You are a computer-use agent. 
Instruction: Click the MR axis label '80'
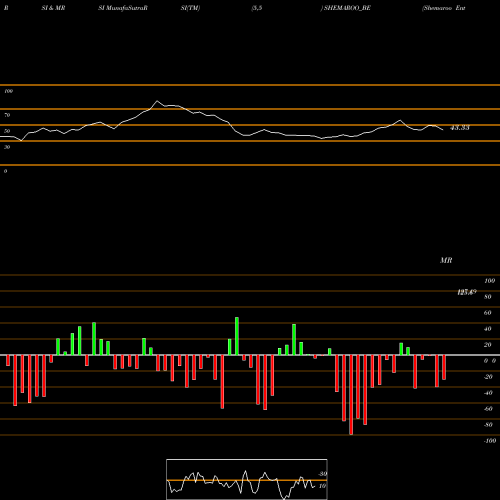pos(488,297)
